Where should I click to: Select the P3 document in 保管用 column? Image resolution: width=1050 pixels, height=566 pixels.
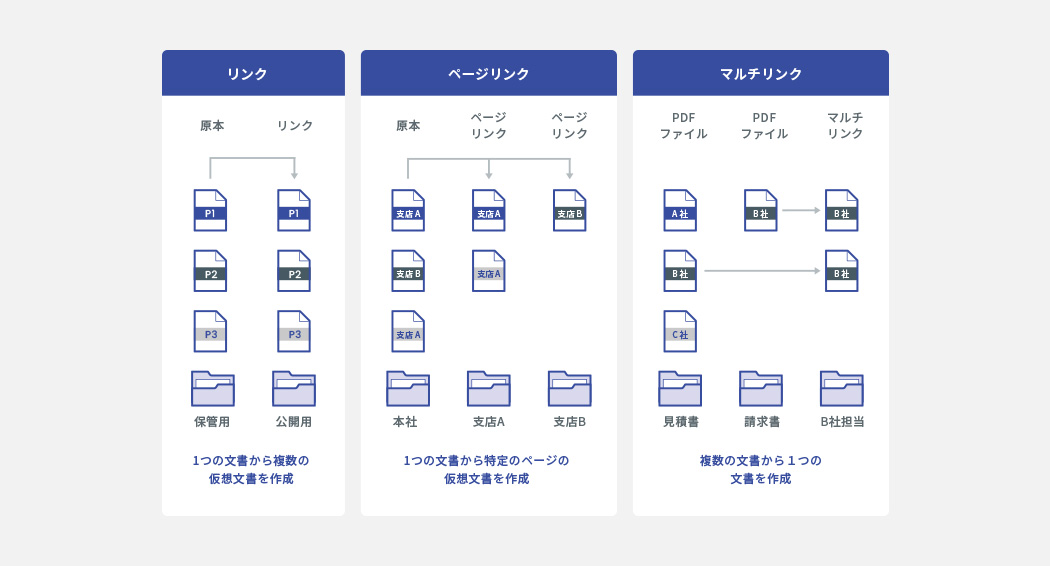click(x=210, y=331)
